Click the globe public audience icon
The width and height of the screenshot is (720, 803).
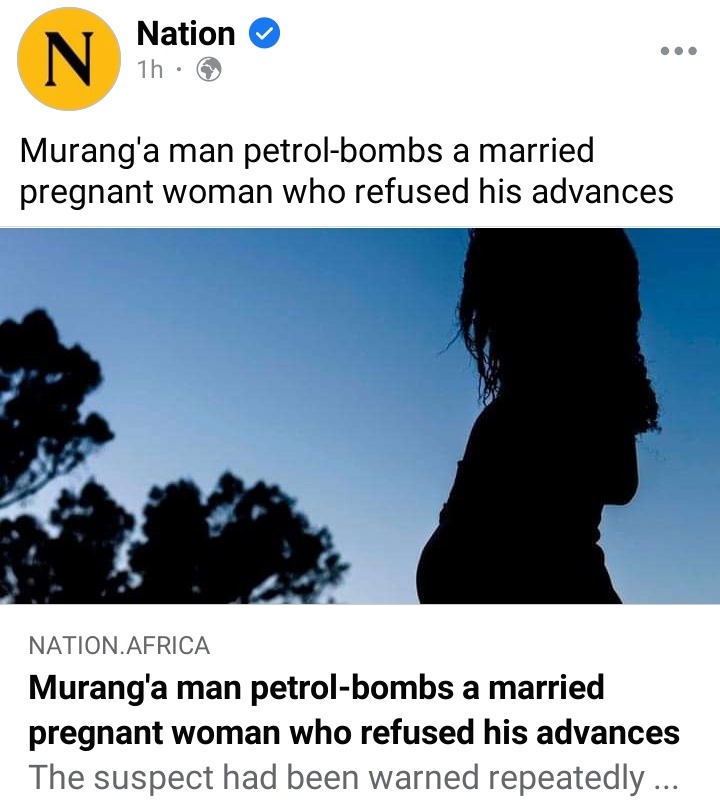coord(209,70)
